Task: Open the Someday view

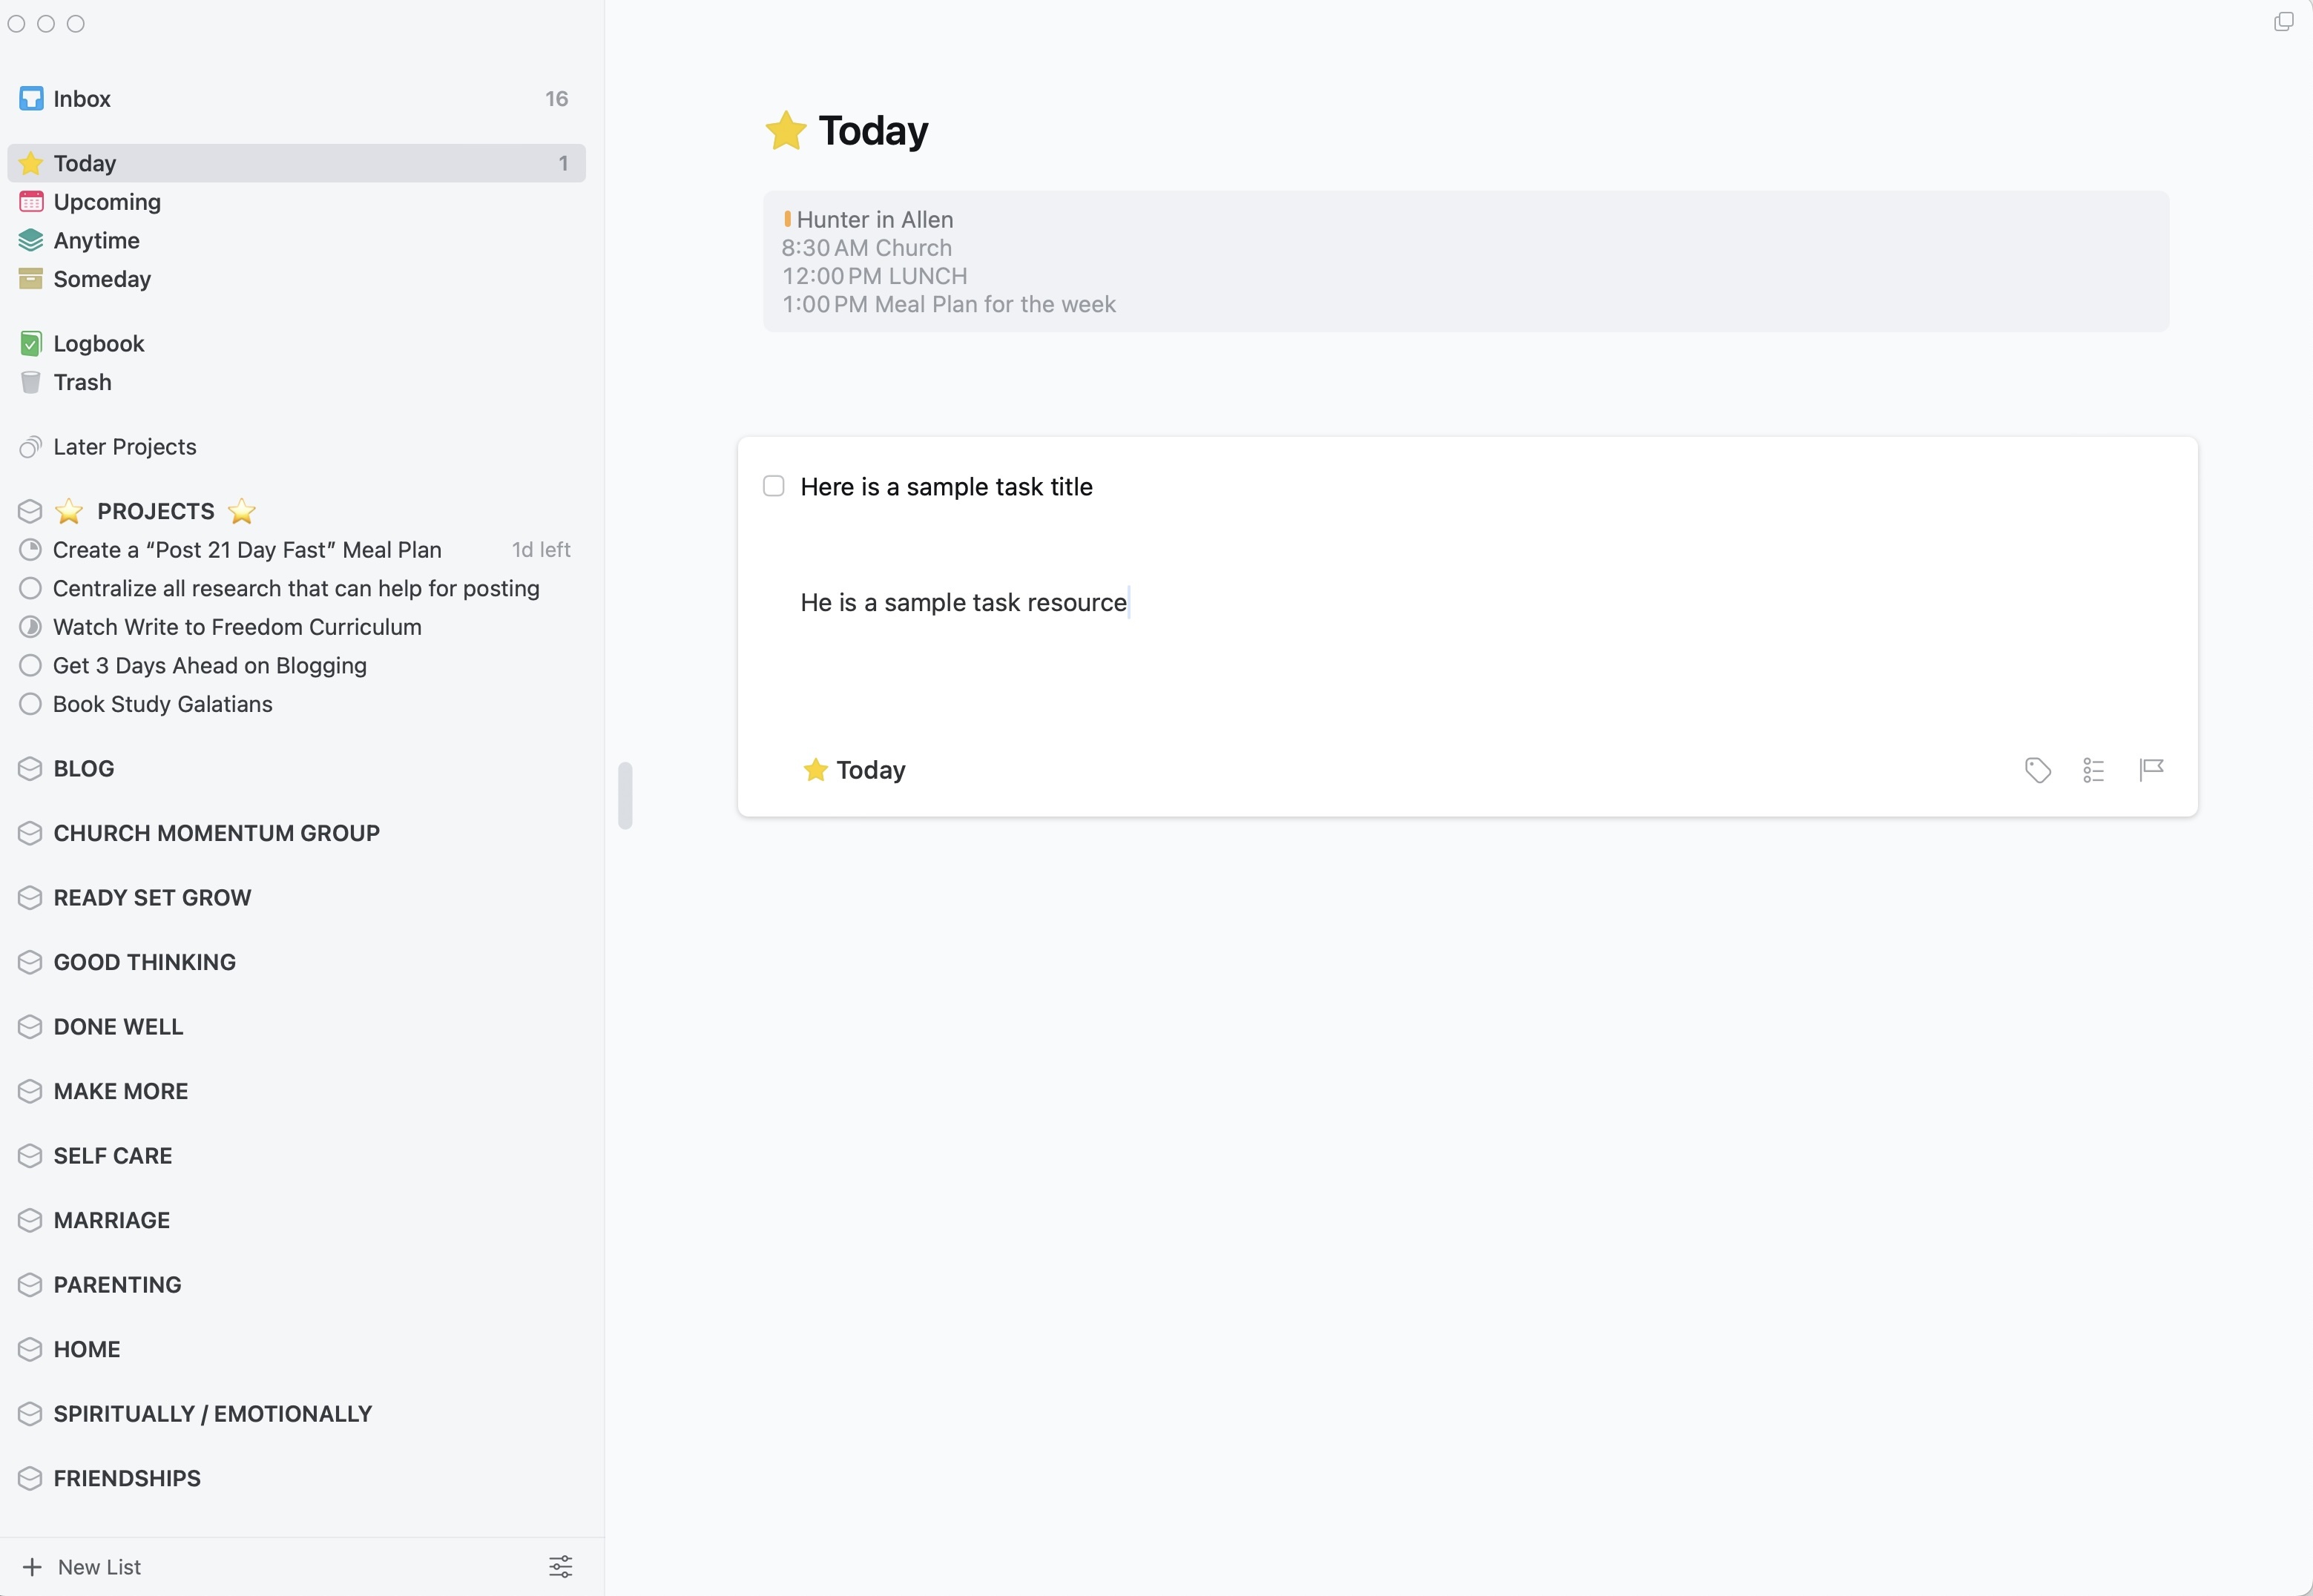Action: (x=296, y=279)
